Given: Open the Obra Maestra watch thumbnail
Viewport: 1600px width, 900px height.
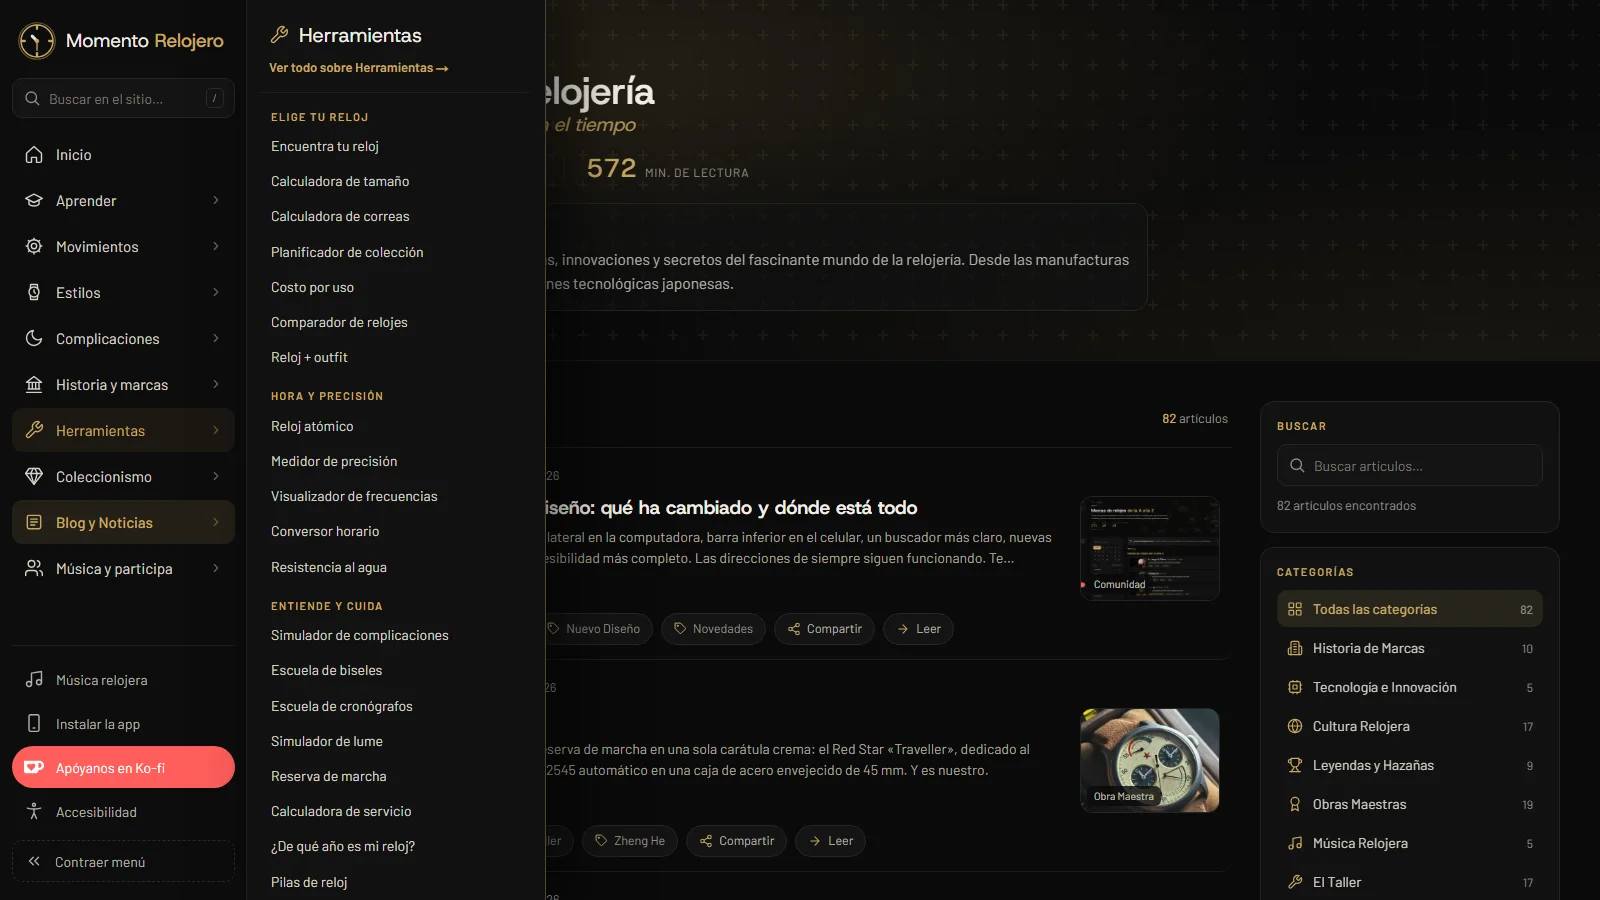Looking at the screenshot, I should coord(1150,761).
